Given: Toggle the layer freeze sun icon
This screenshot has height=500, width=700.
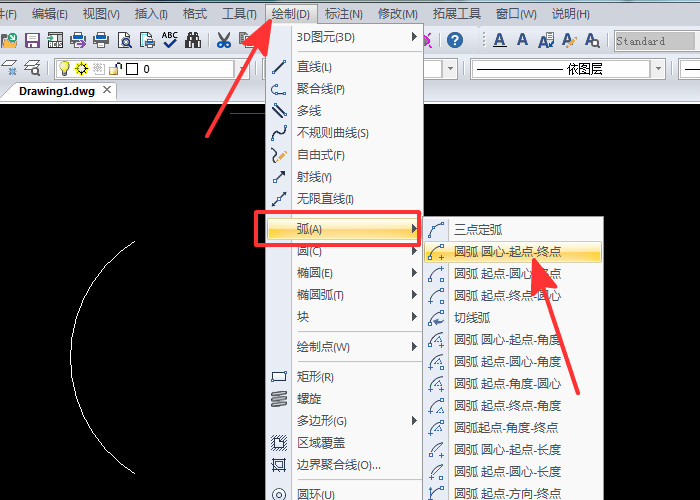Looking at the screenshot, I should pos(81,69).
